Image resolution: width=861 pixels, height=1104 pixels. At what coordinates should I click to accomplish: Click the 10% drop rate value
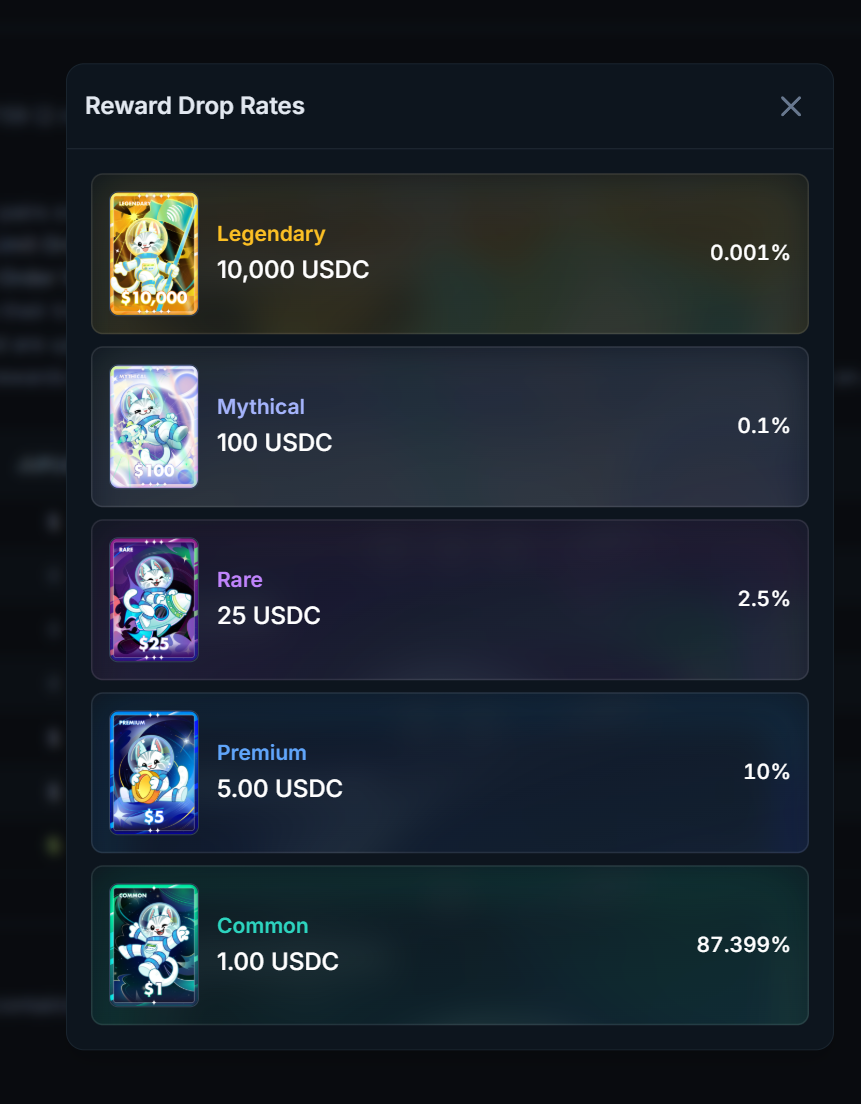tap(767, 772)
